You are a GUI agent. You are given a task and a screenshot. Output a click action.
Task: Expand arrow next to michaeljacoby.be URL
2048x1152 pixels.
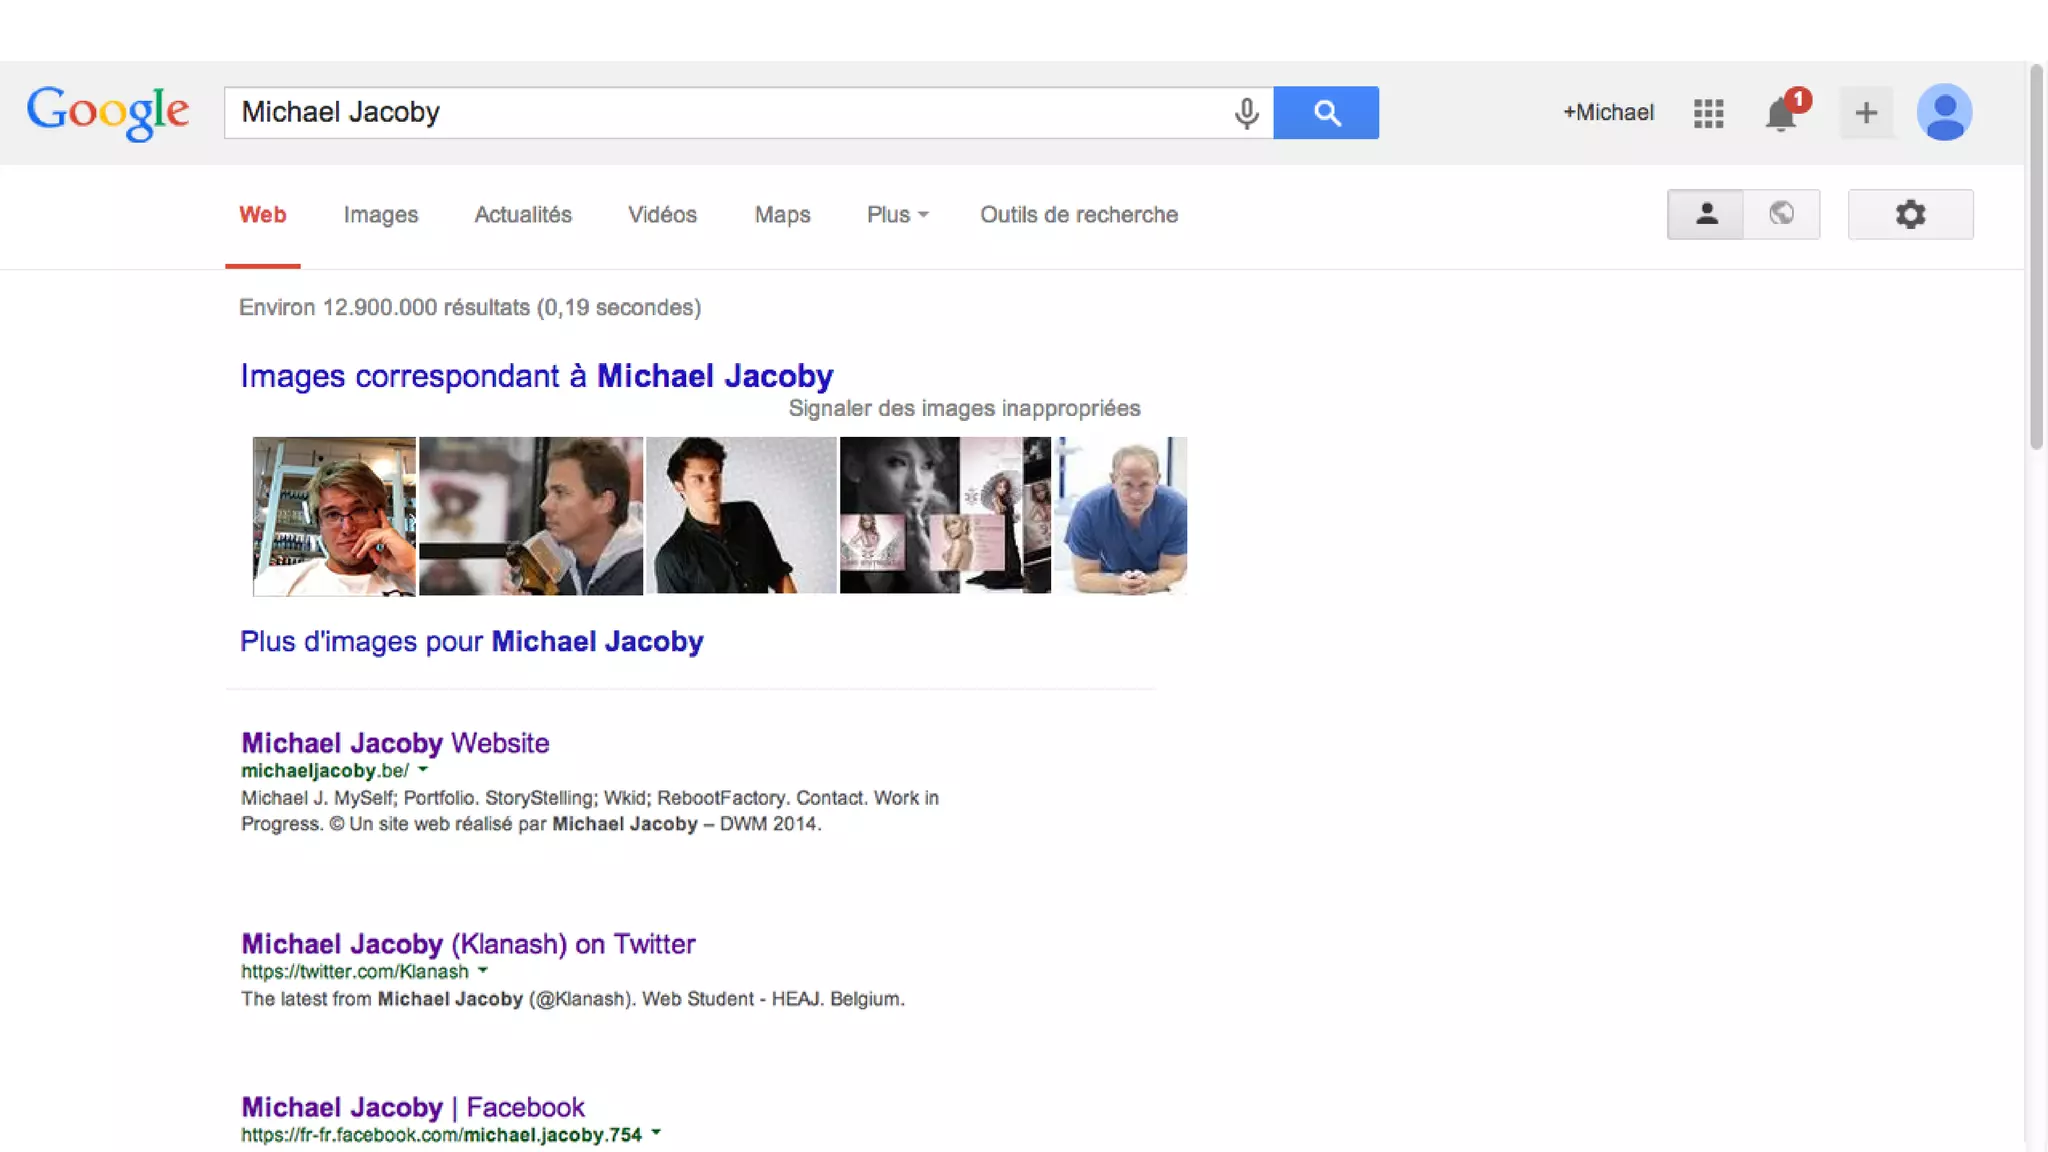point(423,770)
